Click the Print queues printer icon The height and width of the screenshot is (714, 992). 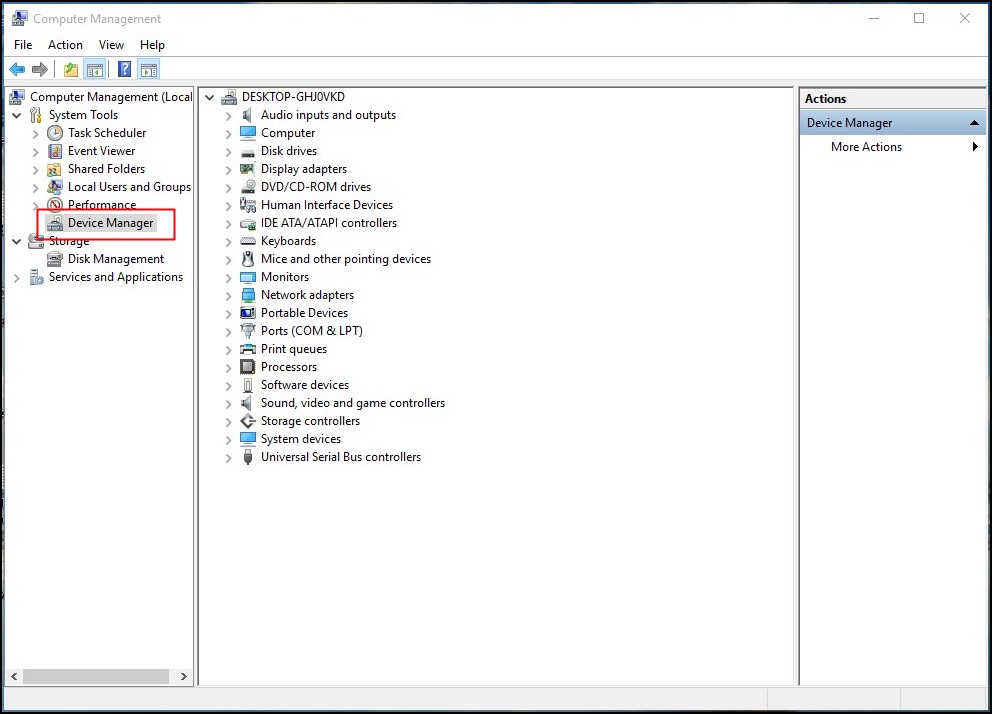coord(247,349)
